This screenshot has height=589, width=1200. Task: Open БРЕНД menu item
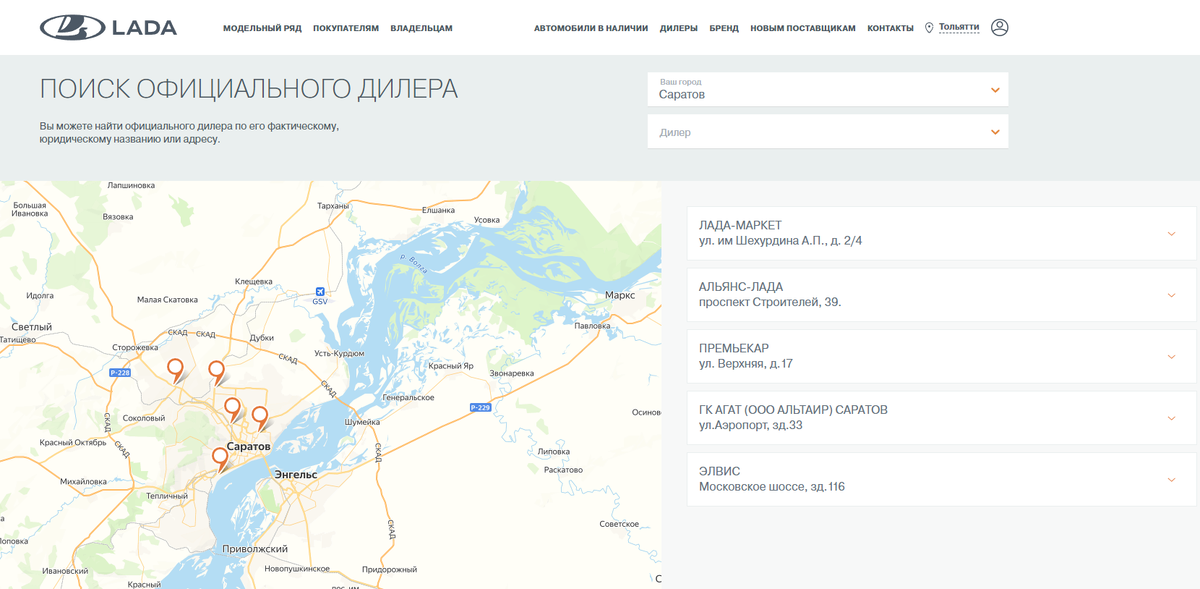724,28
